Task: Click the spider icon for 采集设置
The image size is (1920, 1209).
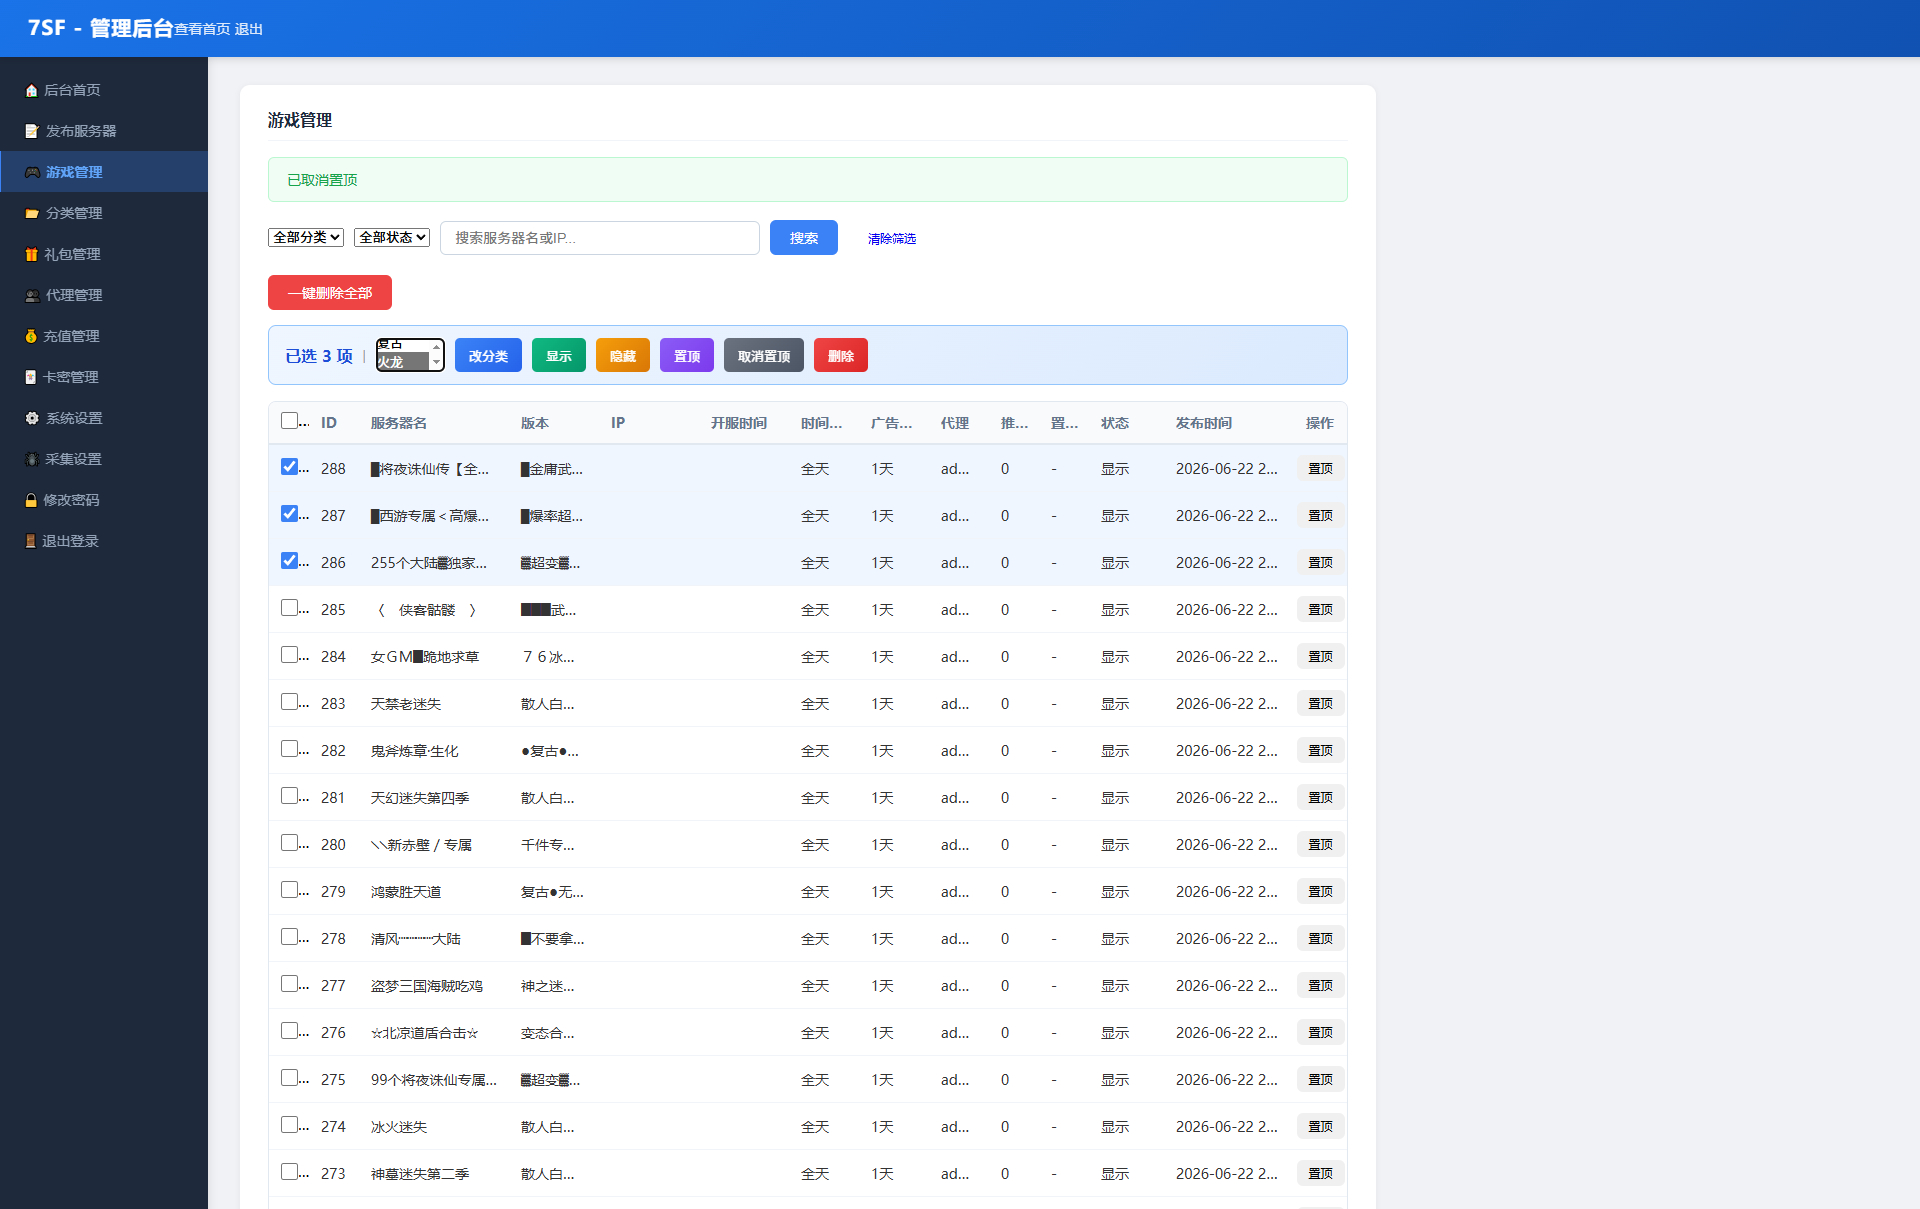Action: [32, 459]
